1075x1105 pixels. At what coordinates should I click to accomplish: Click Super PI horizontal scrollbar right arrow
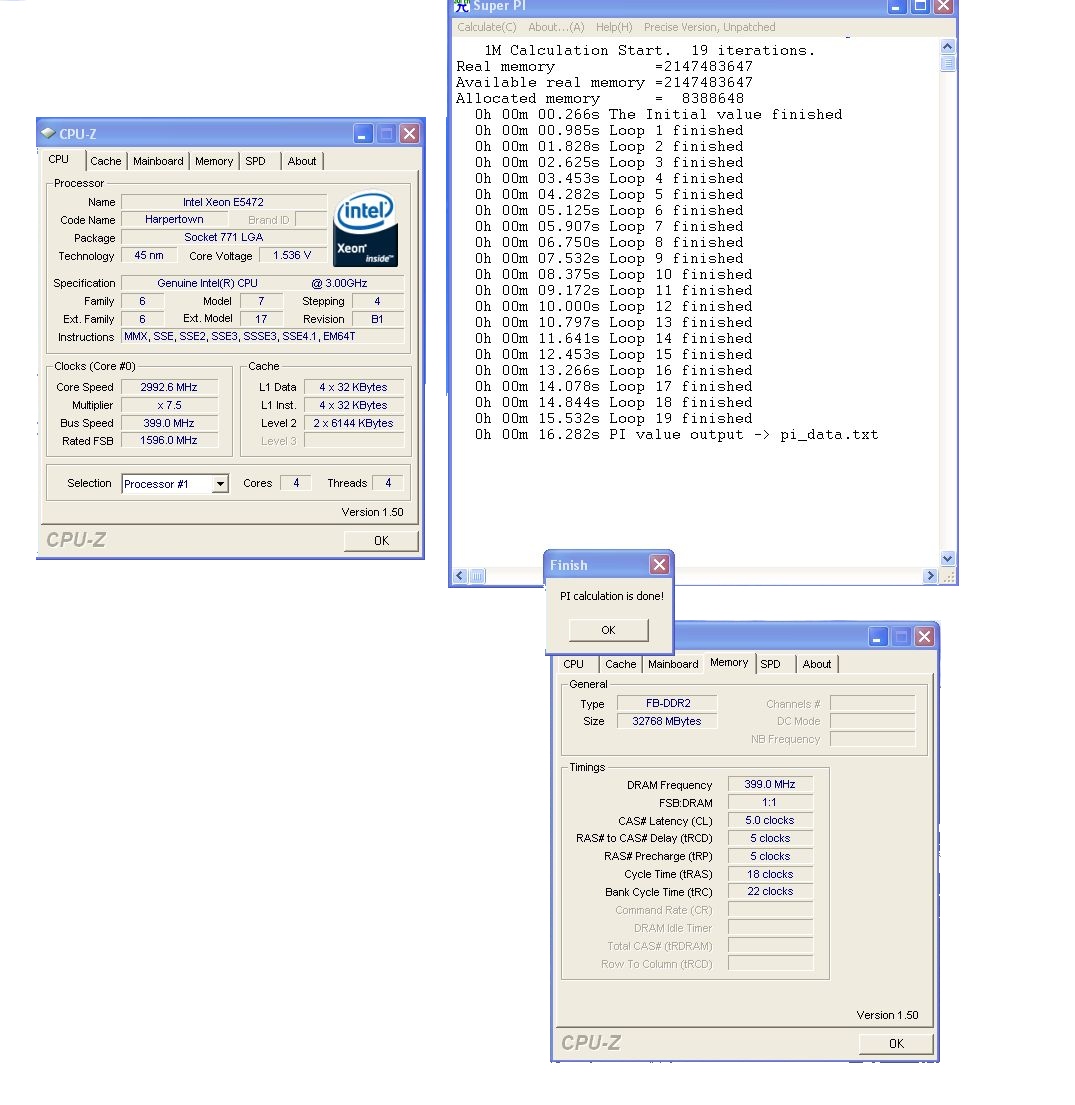[930, 576]
